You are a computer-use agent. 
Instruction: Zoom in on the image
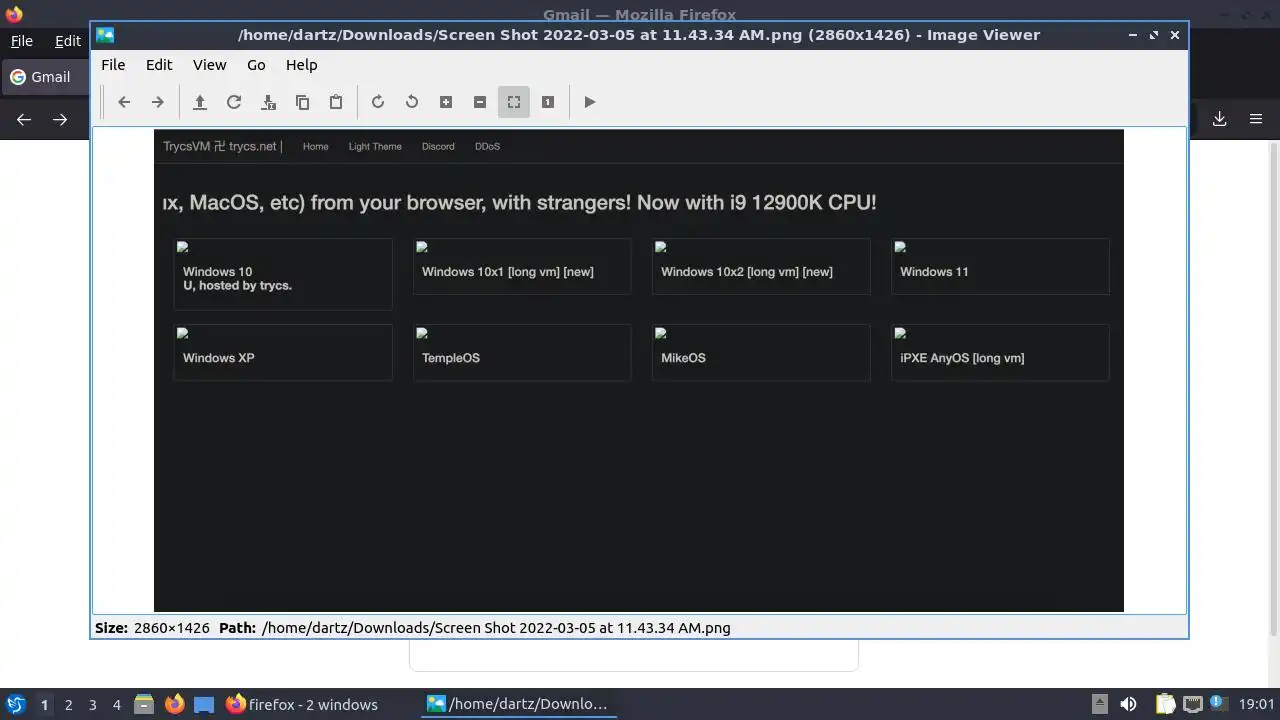coord(446,102)
